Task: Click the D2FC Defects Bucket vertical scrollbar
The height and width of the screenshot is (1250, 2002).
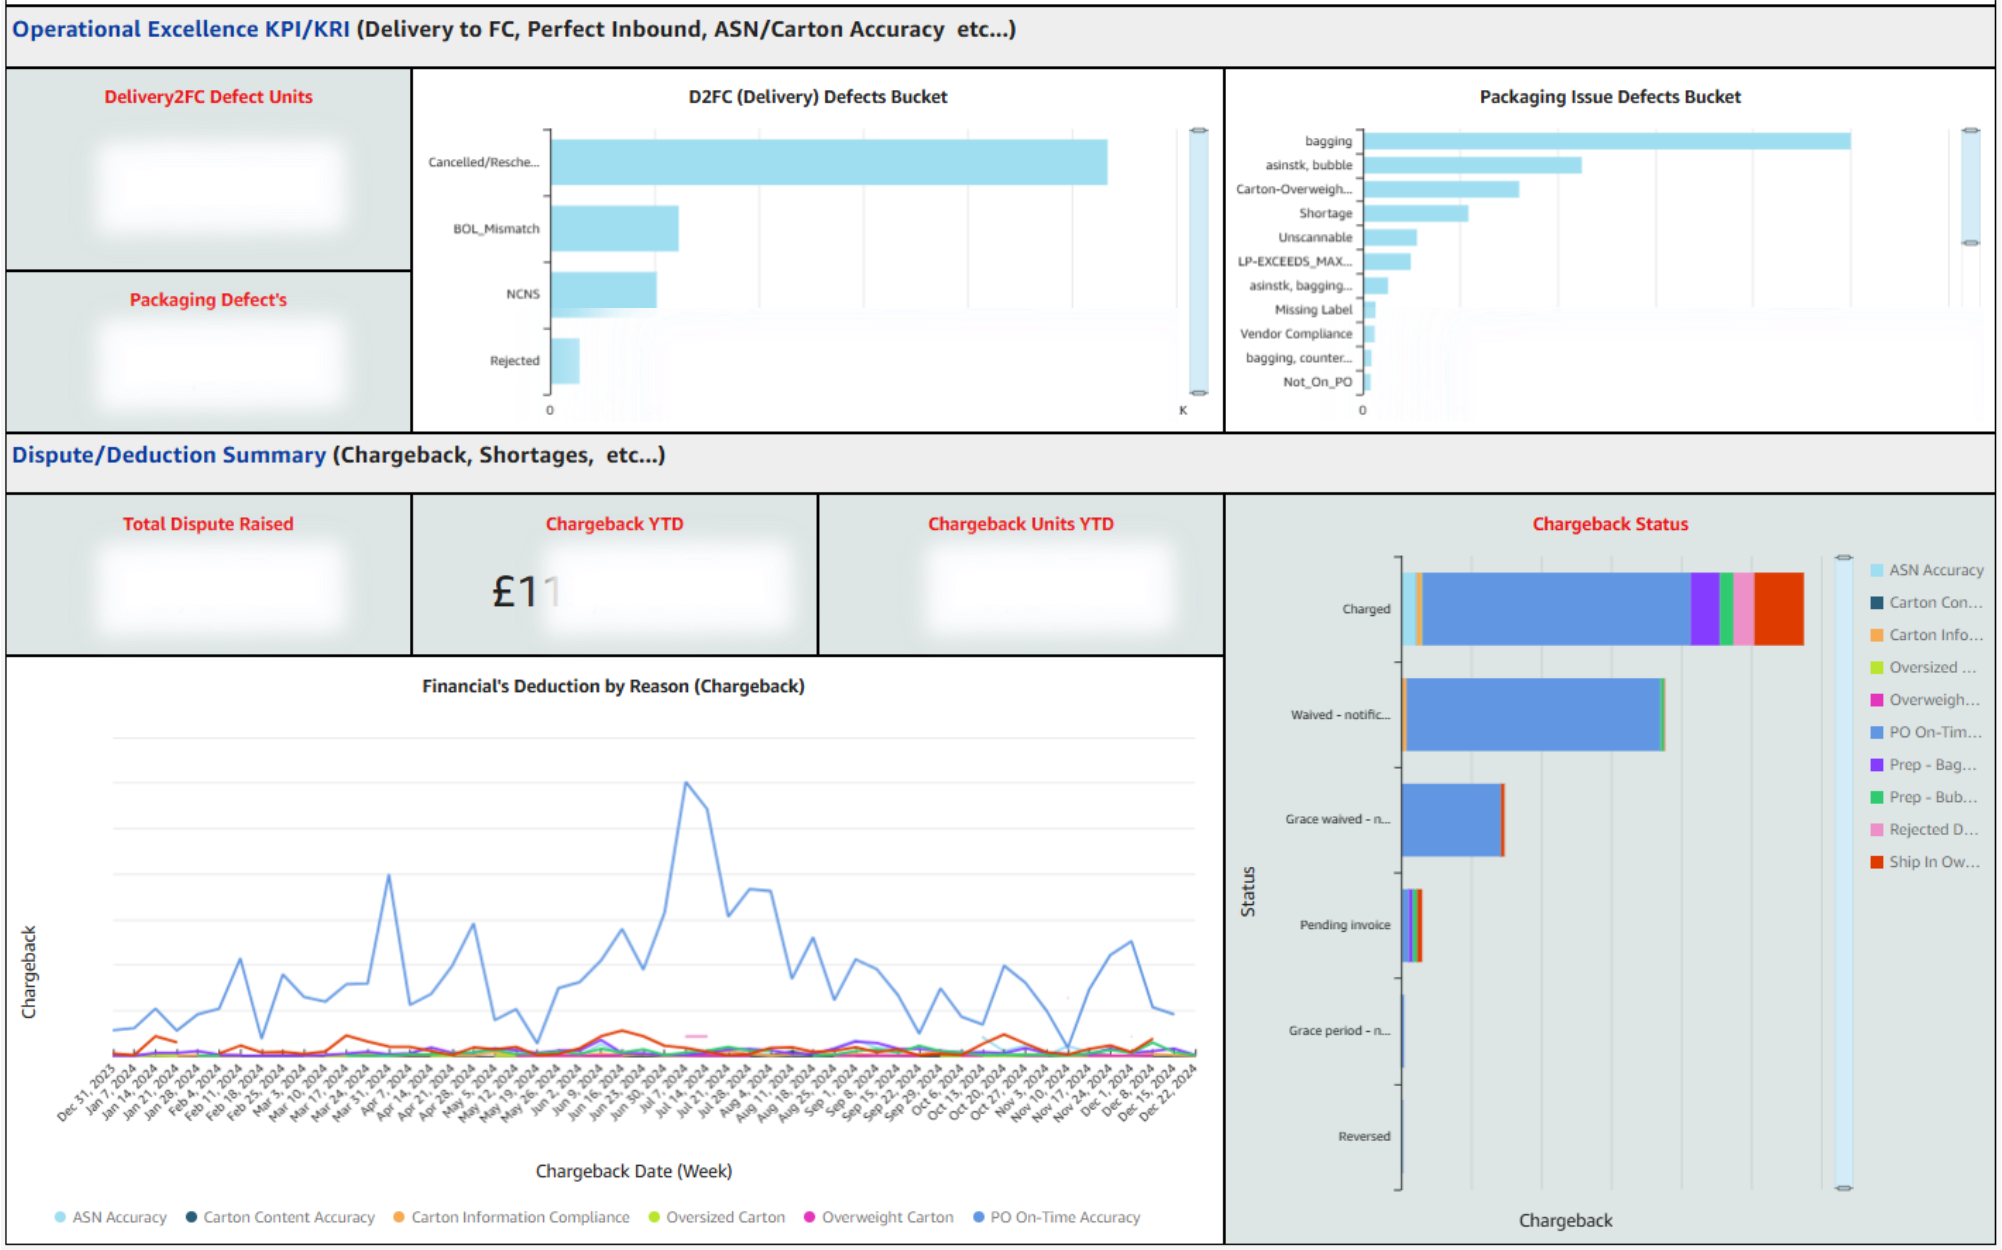Action: pos(1198,260)
